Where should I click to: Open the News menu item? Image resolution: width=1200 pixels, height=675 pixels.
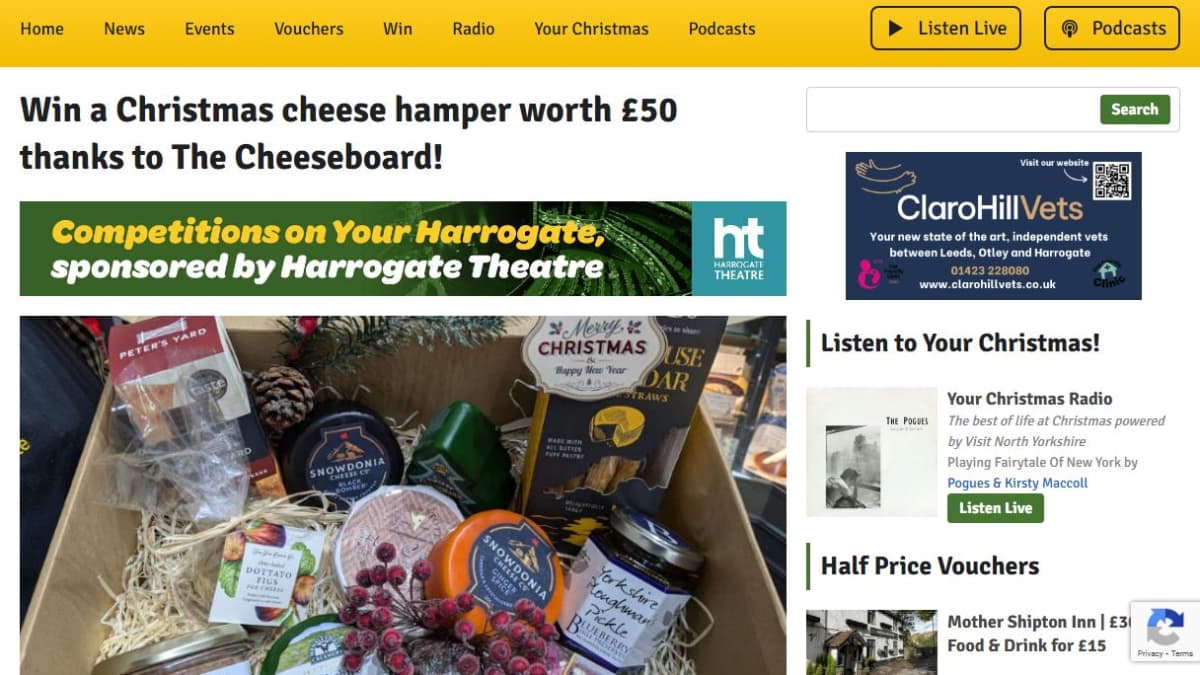124,28
